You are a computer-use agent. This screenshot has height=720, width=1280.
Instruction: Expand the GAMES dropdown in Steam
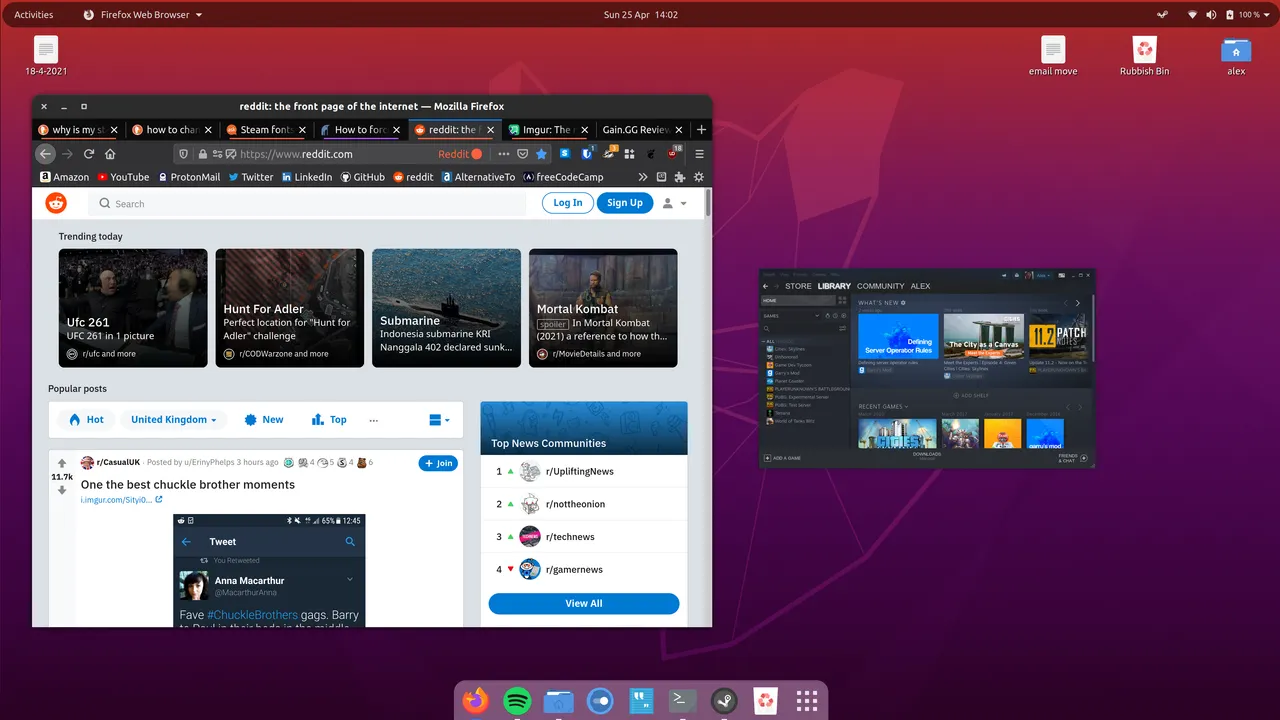(x=817, y=316)
